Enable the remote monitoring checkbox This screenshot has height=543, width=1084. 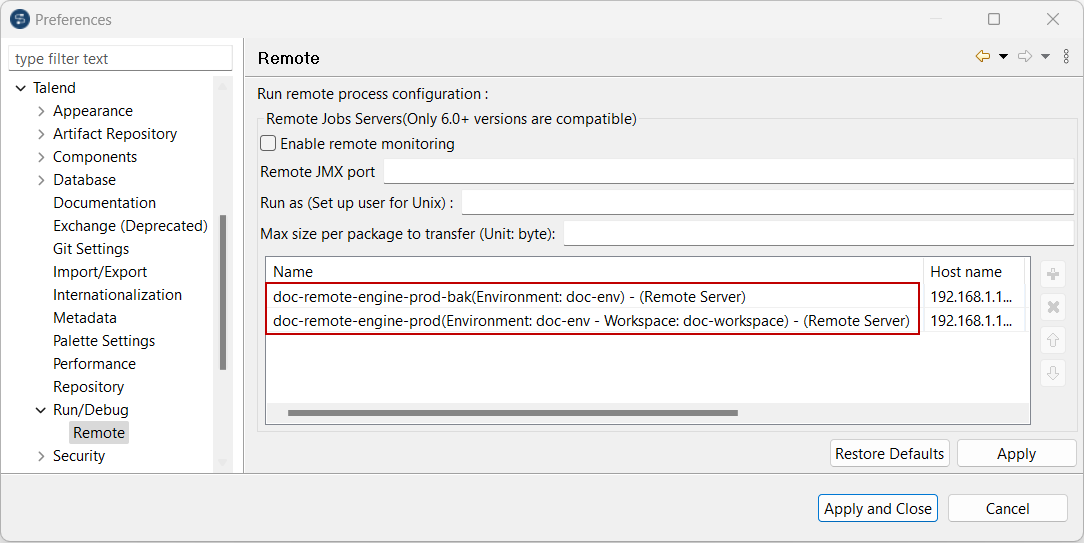268,144
